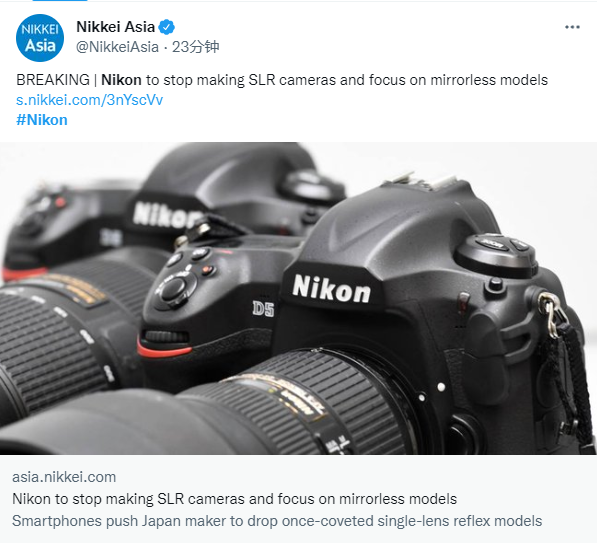Select the highlighted tab indicator at top
The height and width of the screenshot is (543, 597).
point(60,1)
